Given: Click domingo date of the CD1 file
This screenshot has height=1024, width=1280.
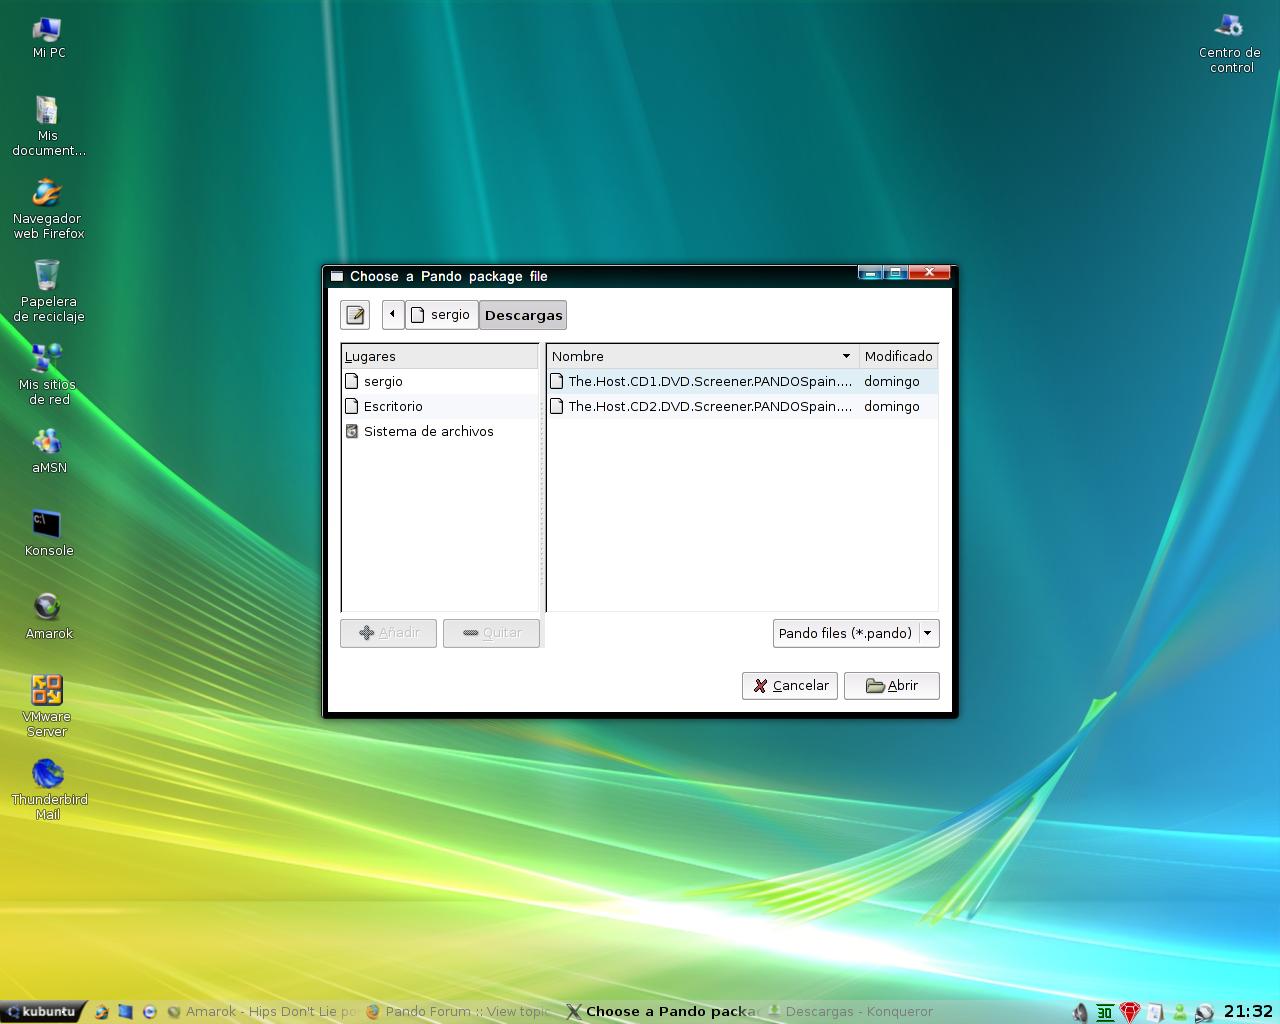Looking at the screenshot, I should click(x=892, y=381).
